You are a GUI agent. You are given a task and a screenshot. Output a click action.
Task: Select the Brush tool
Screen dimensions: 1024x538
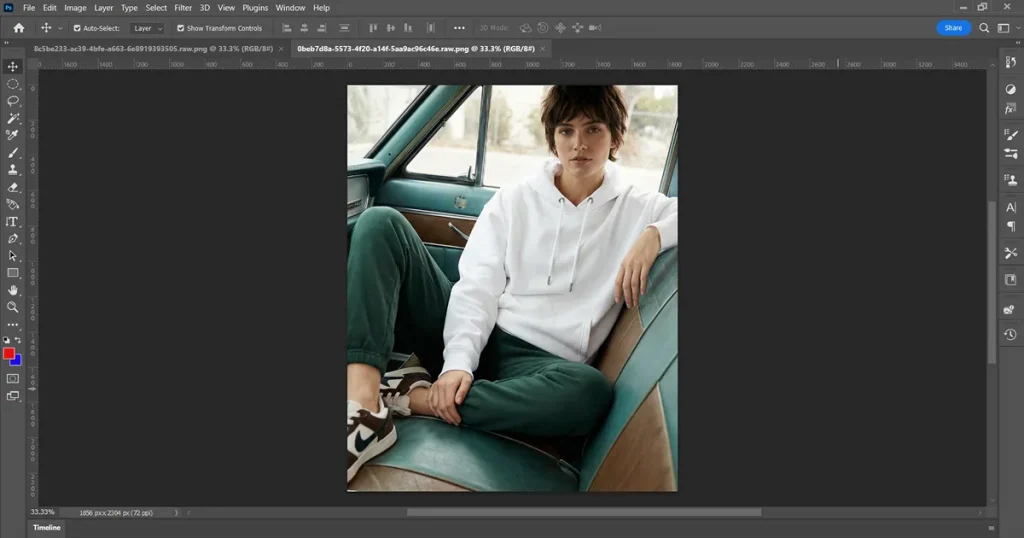pos(13,153)
